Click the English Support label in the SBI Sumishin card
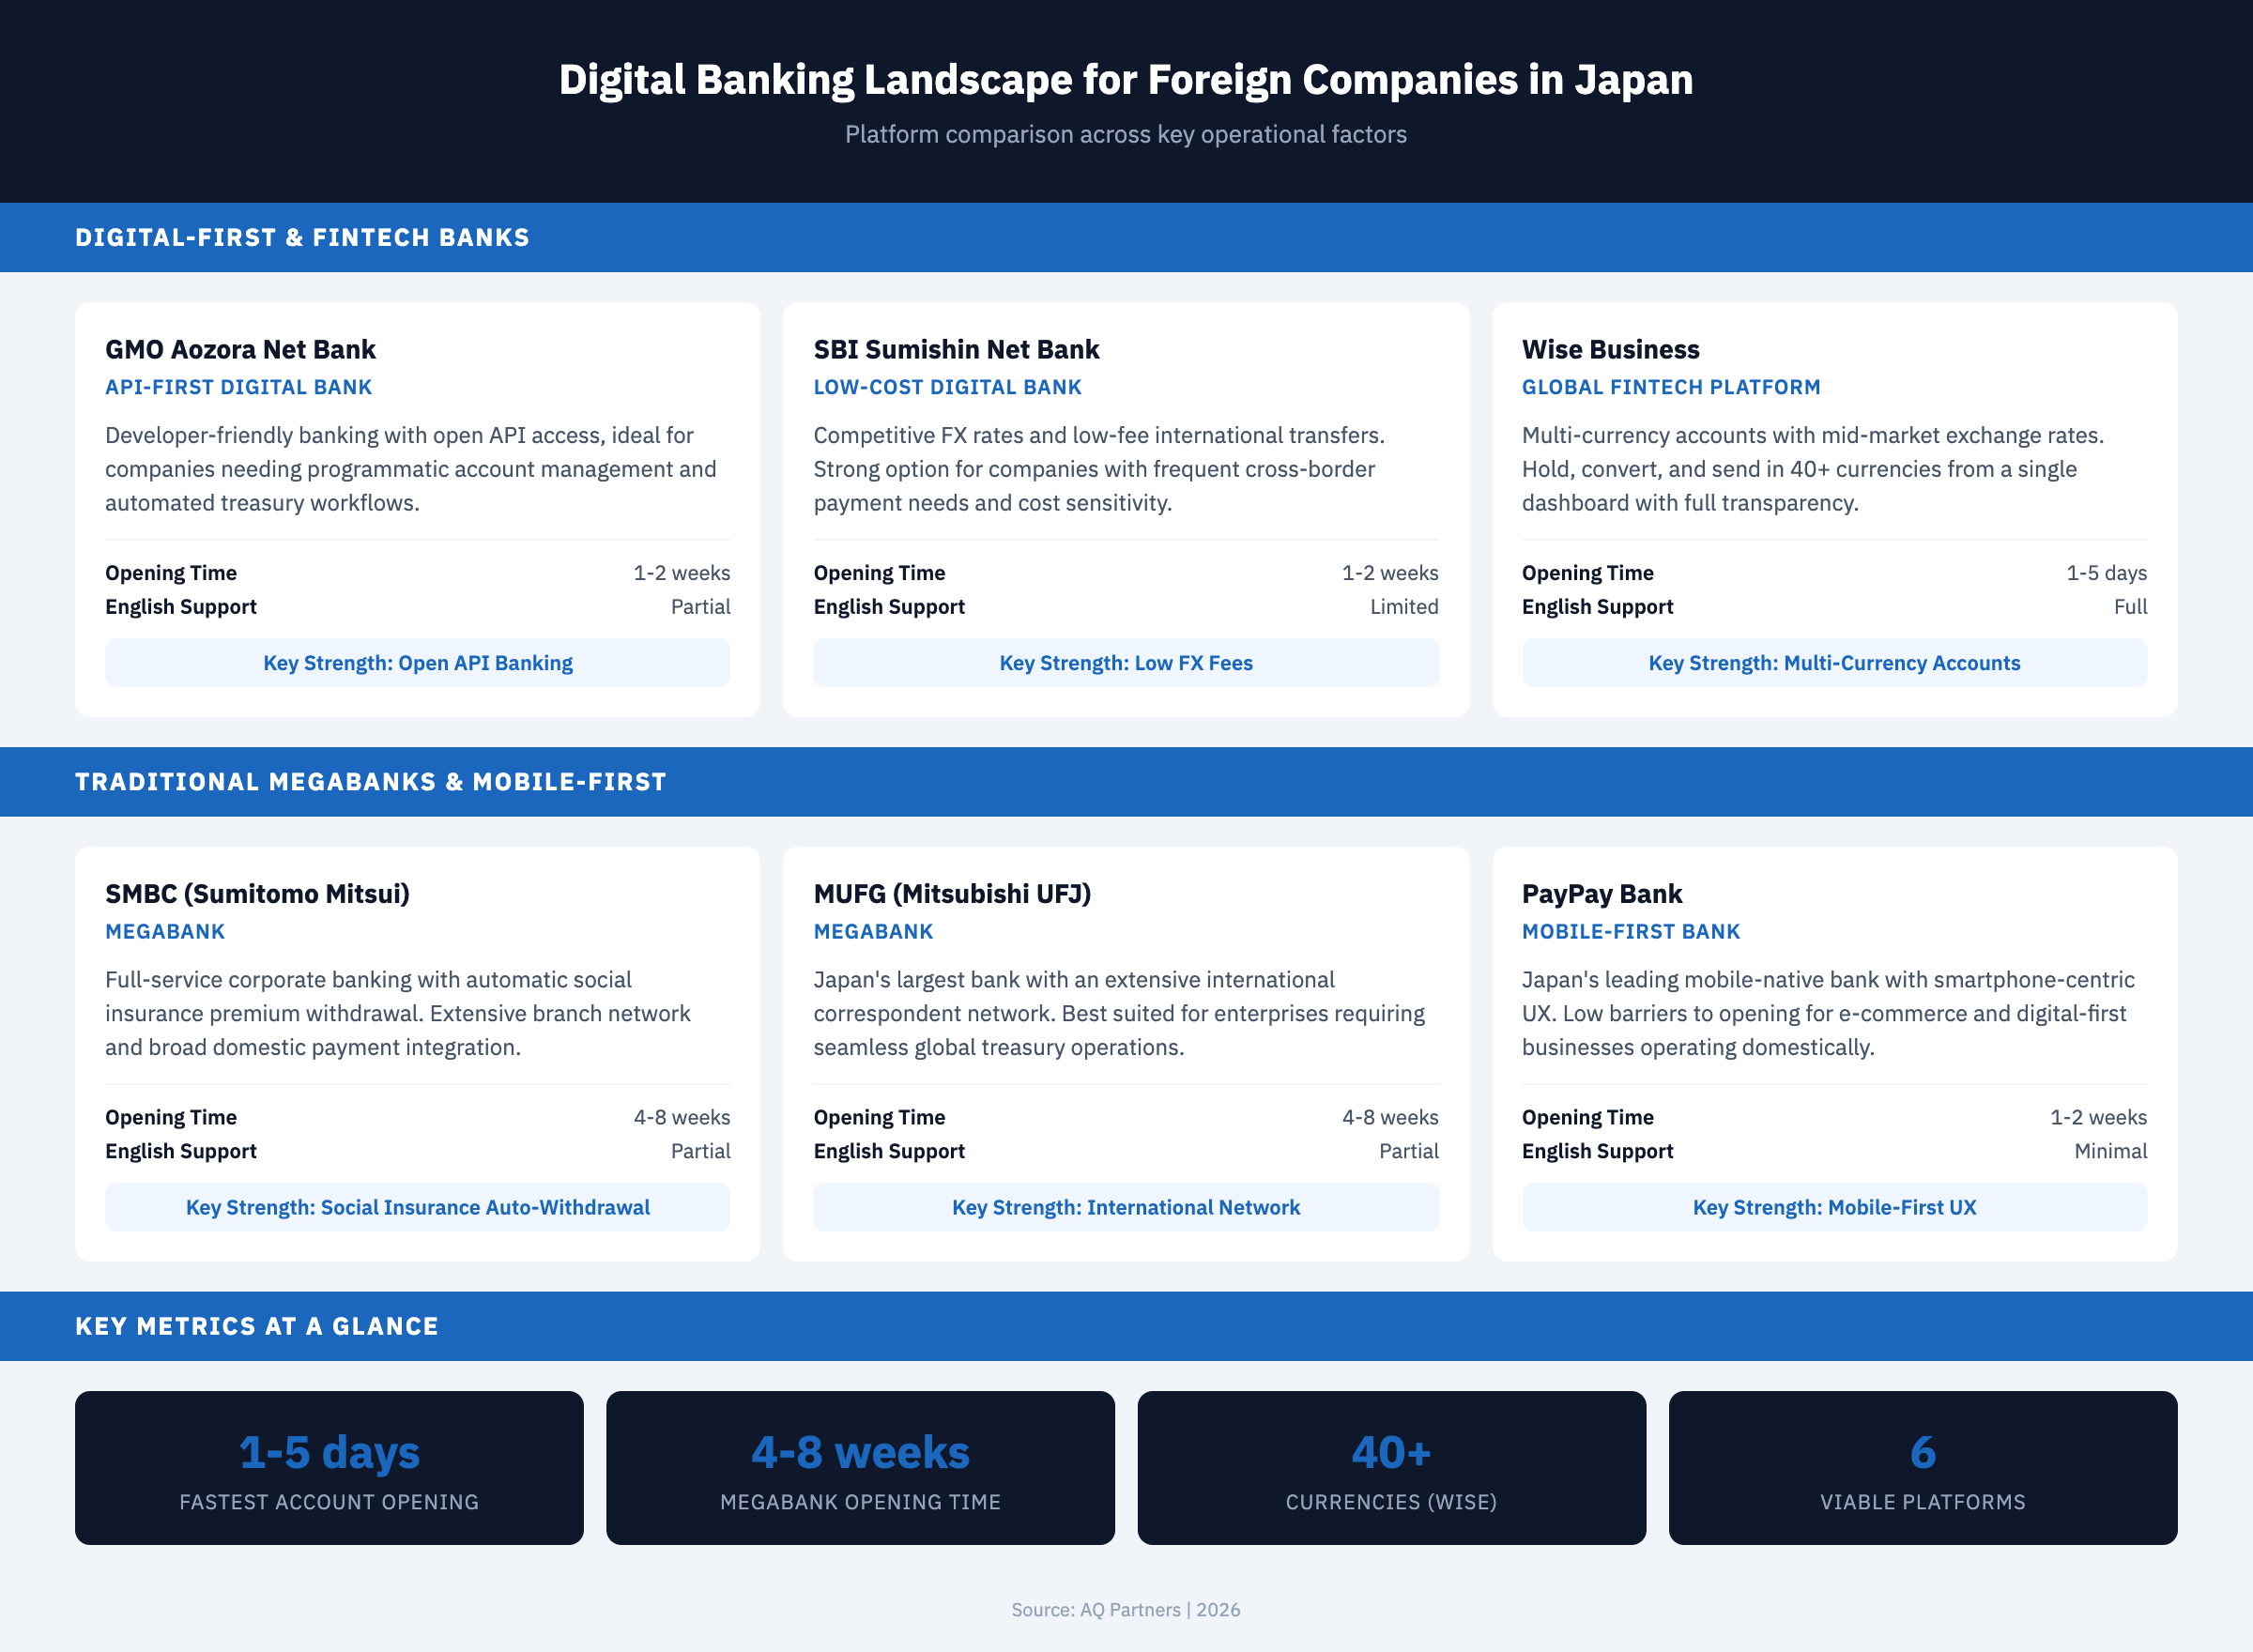This screenshot has width=2253, height=1652. [889, 607]
